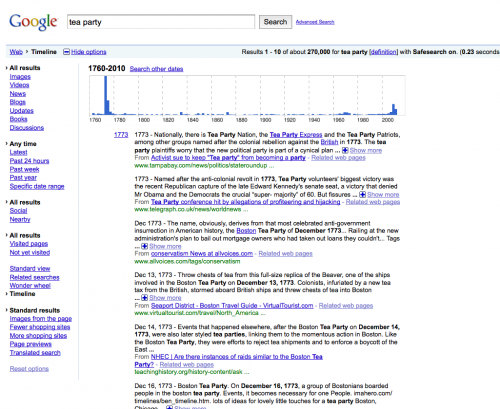
Task: Click the Google logo
Action: [x=33, y=22]
